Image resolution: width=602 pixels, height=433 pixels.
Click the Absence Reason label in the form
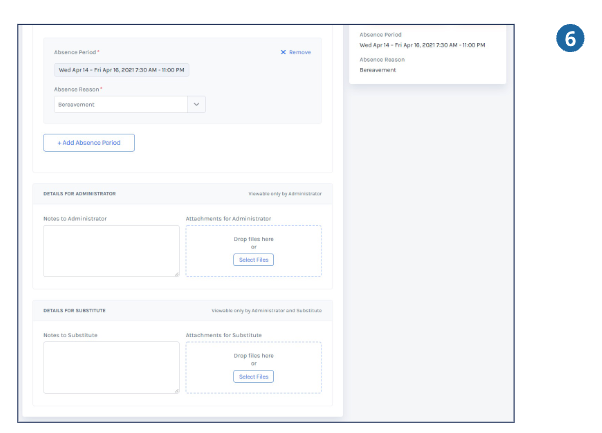pyautogui.click(x=76, y=89)
